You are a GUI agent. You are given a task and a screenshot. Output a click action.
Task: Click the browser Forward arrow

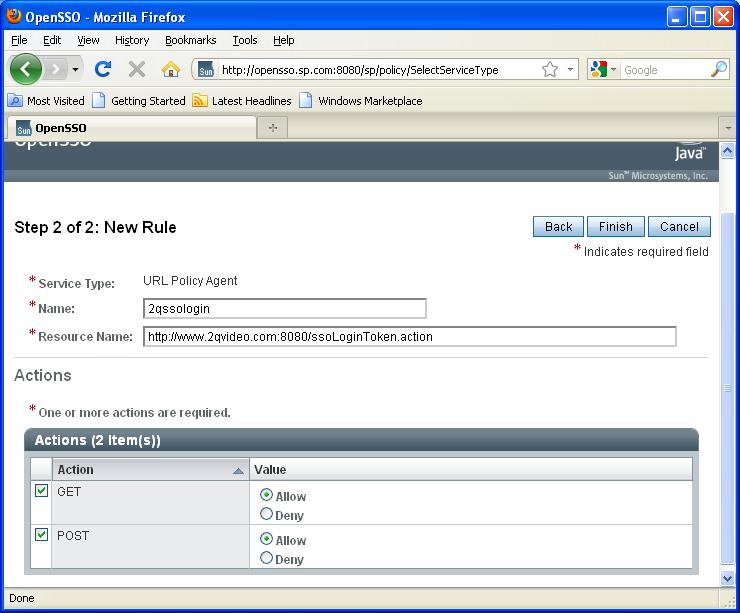(56, 69)
